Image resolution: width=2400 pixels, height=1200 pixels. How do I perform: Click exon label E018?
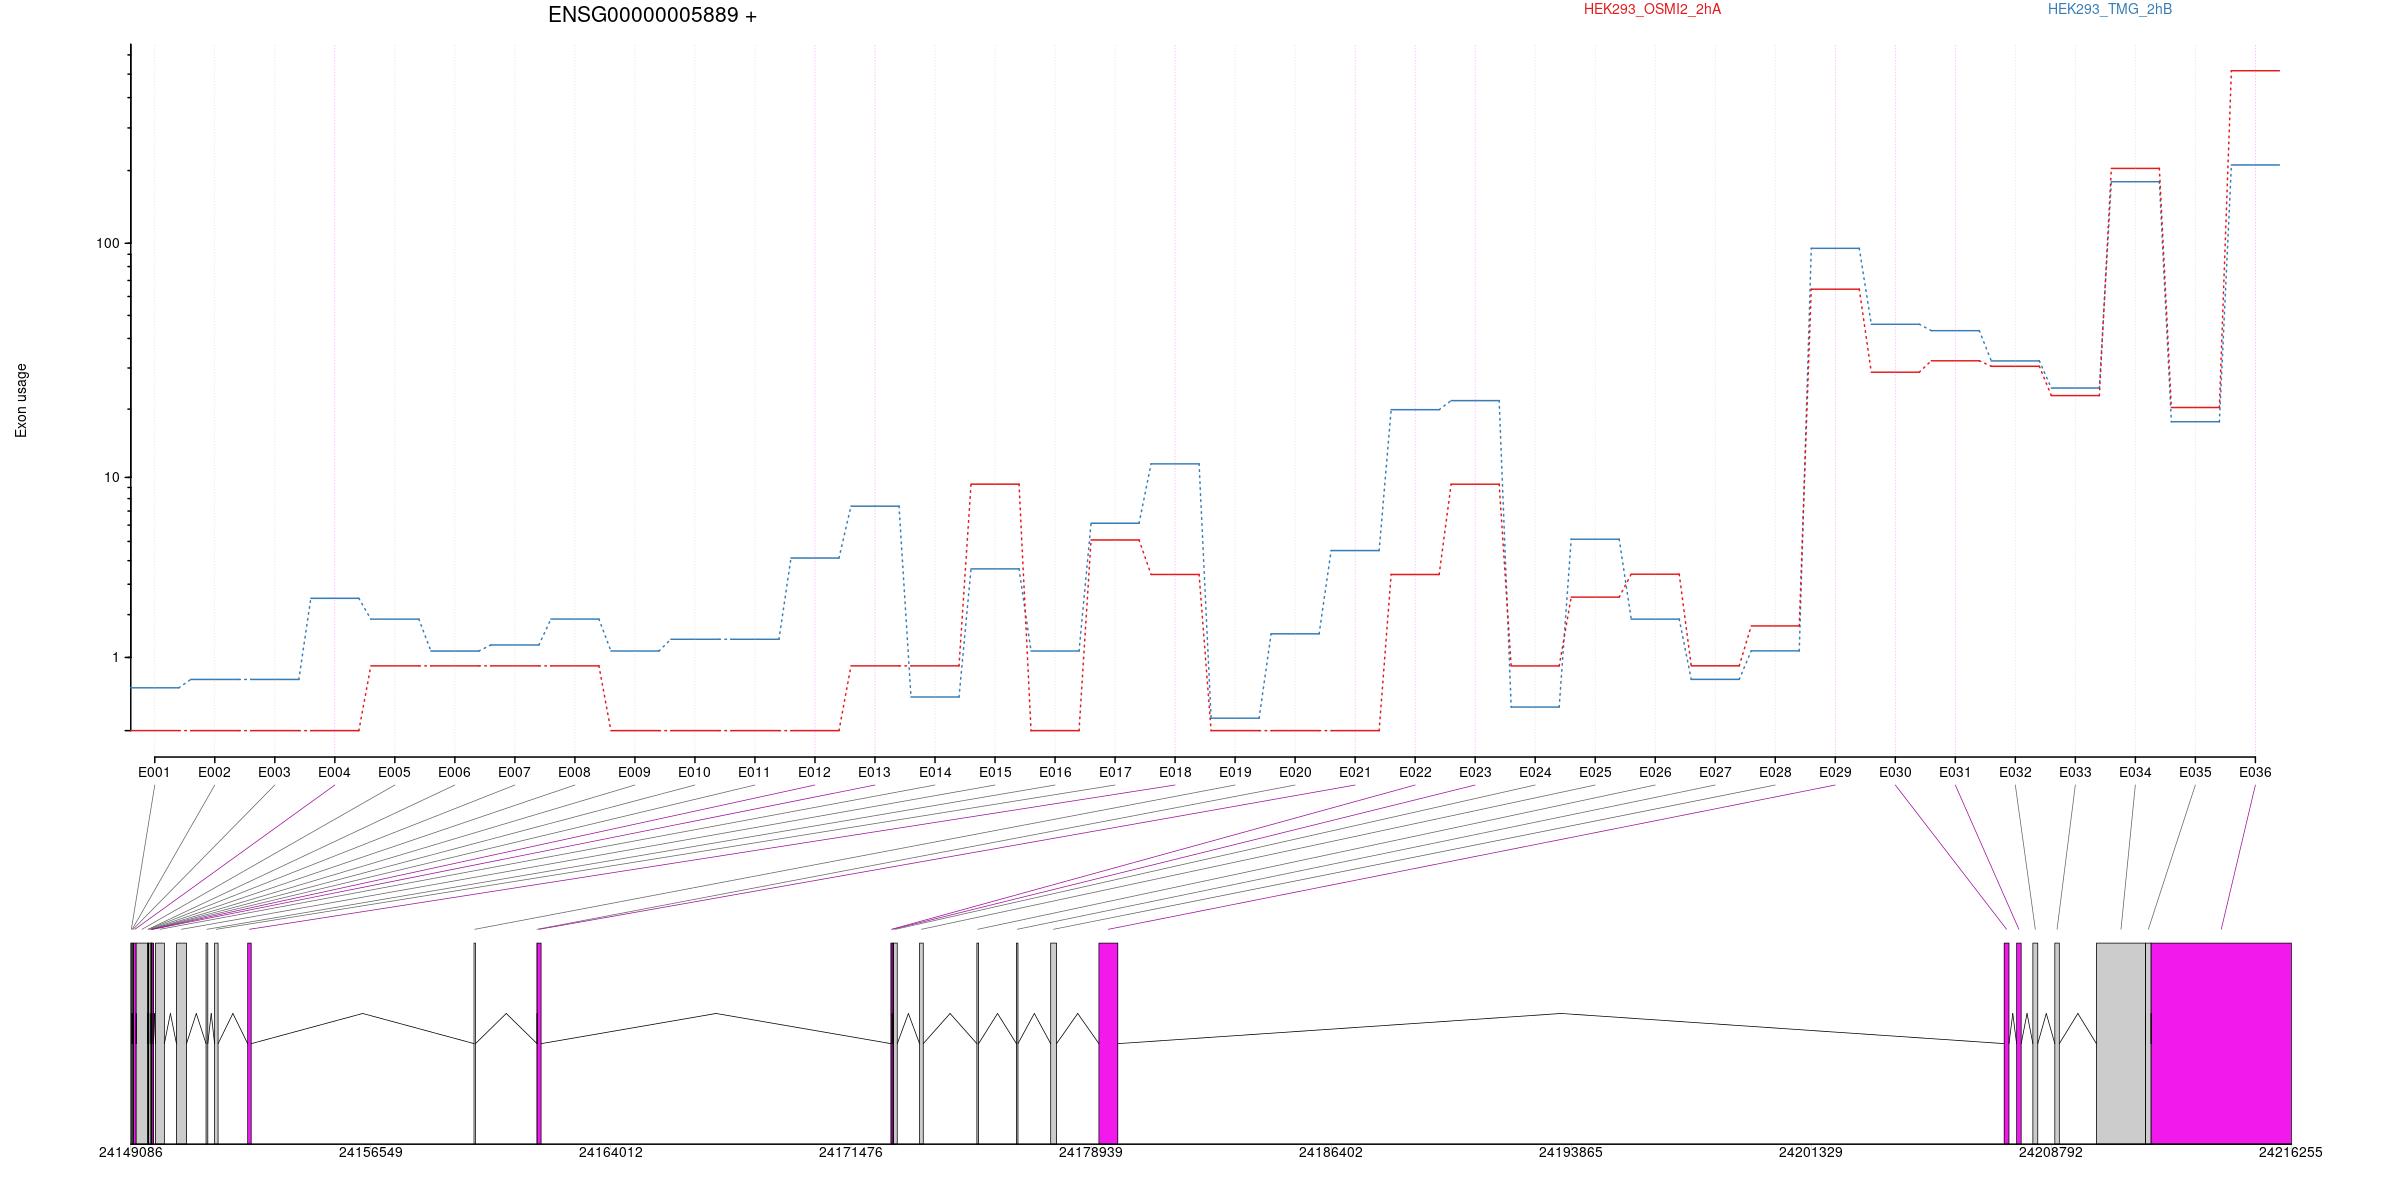tap(1175, 772)
